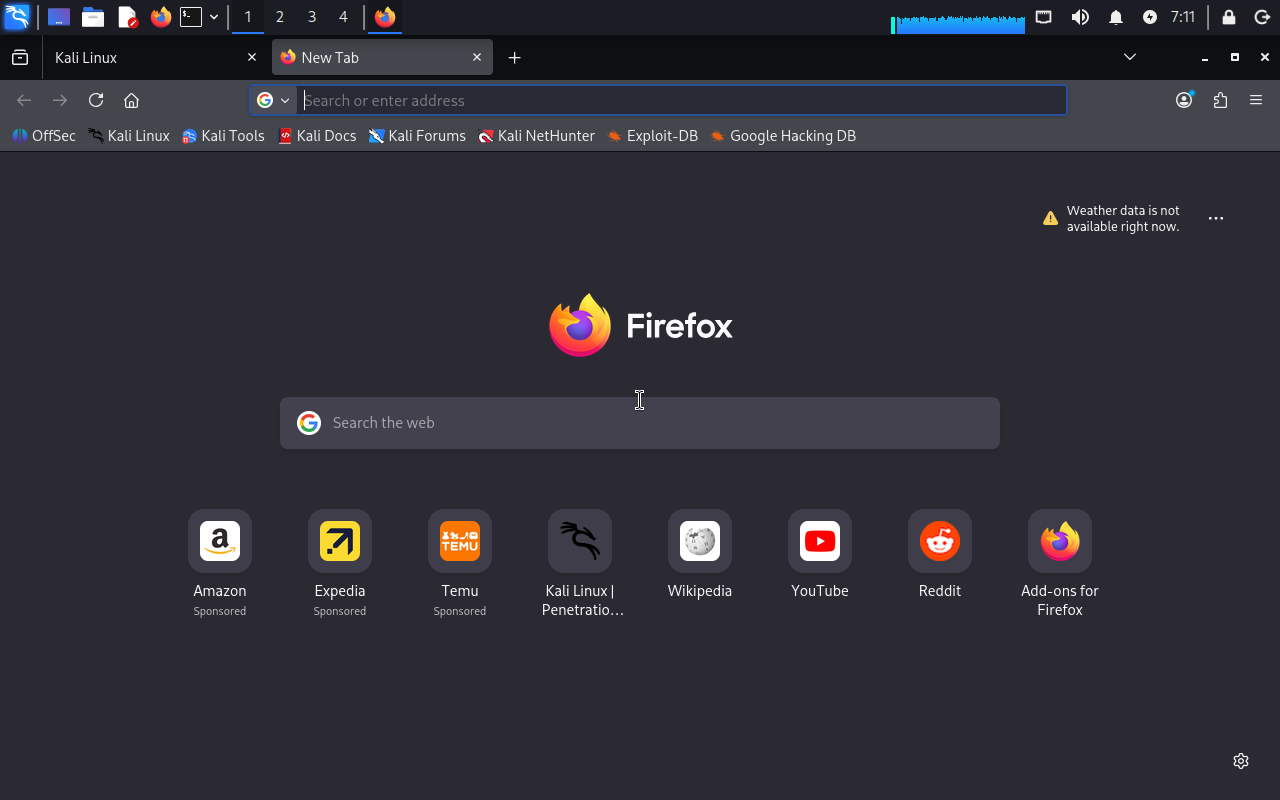Viewport: 1280px width, 800px height.
Task: Expand the list all tabs chevron
Action: 1130,57
